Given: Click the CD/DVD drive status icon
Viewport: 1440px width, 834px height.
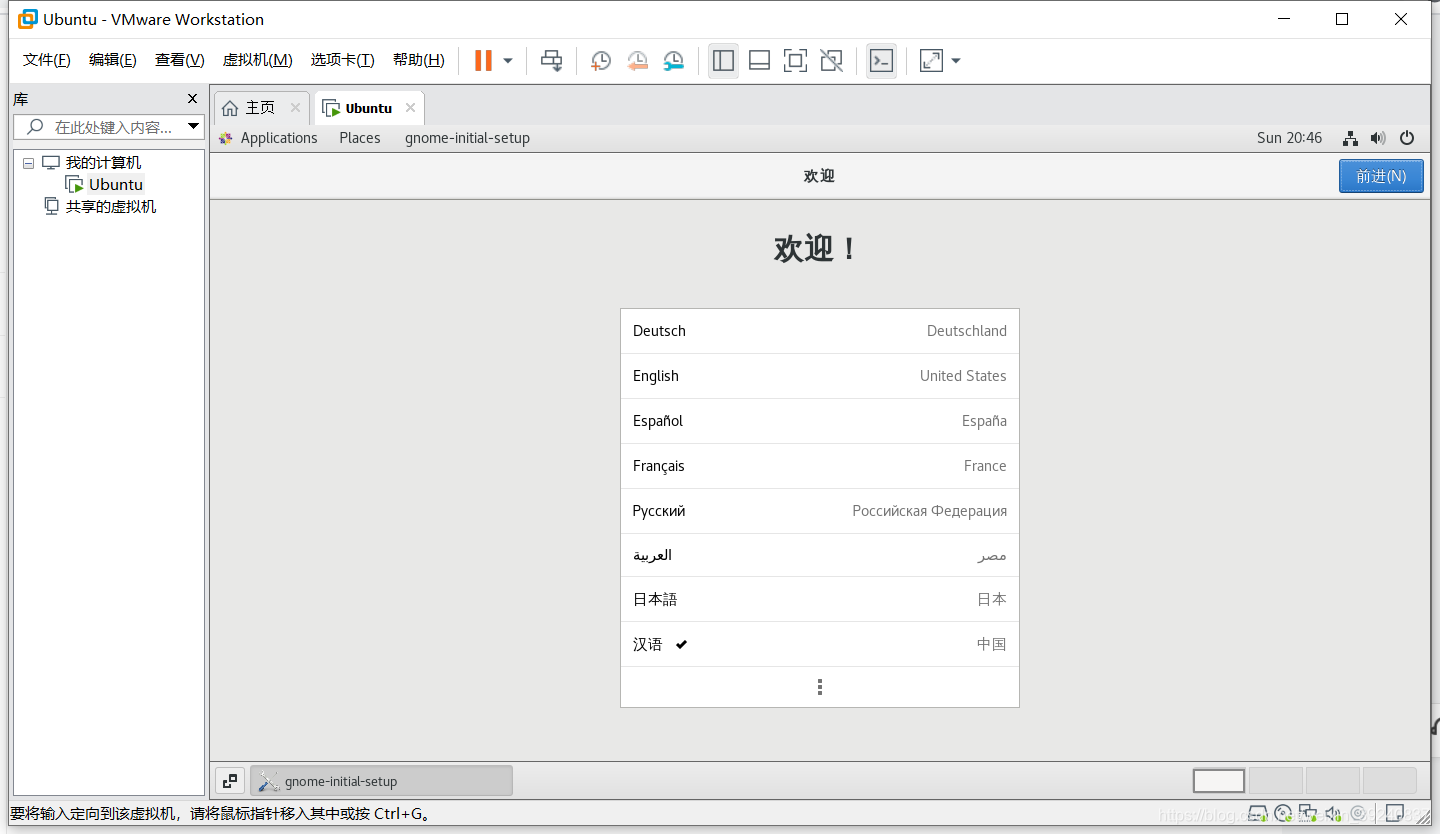Looking at the screenshot, I should 1283,813.
